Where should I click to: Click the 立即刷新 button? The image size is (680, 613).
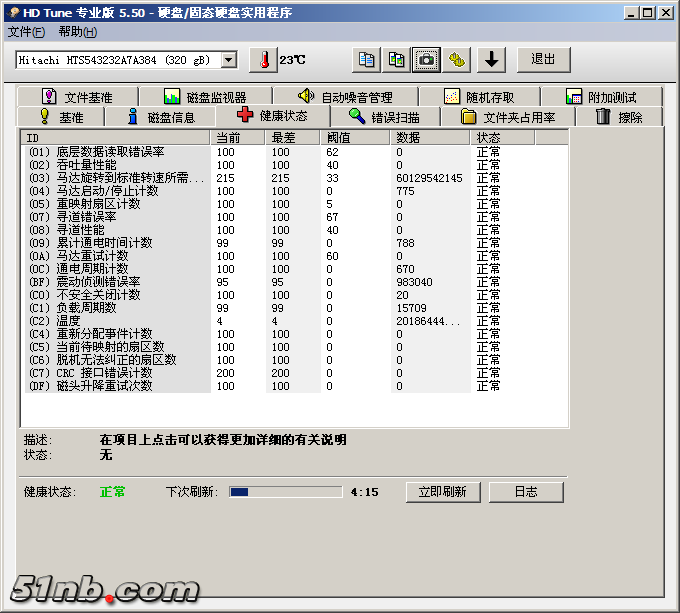coord(442,492)
